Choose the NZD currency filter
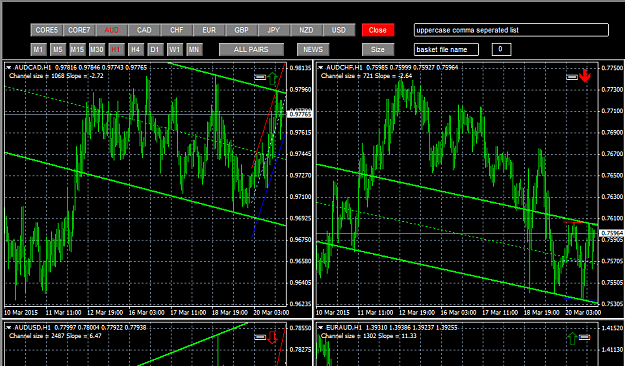 coord(307,30)
